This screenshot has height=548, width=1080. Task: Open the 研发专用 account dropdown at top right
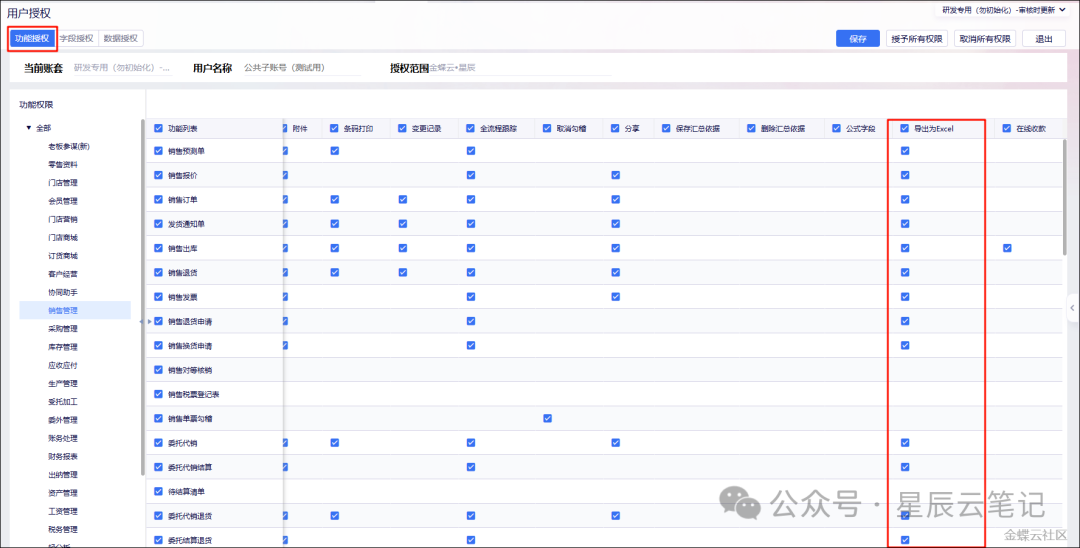[x=996, y=10]
